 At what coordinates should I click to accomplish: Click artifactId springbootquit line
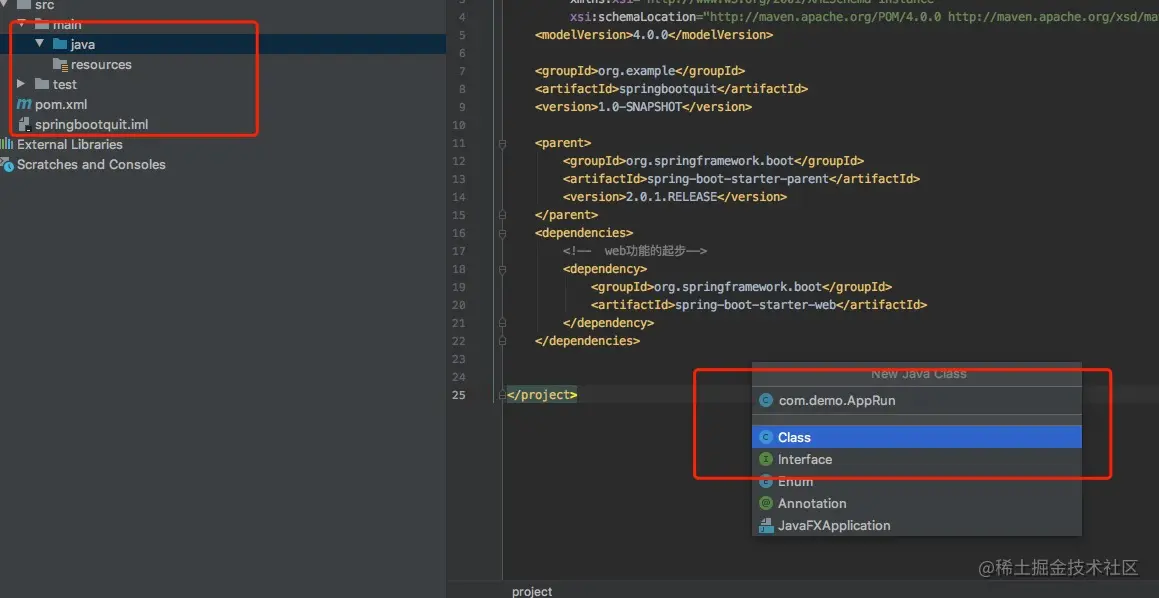point(671,89)
